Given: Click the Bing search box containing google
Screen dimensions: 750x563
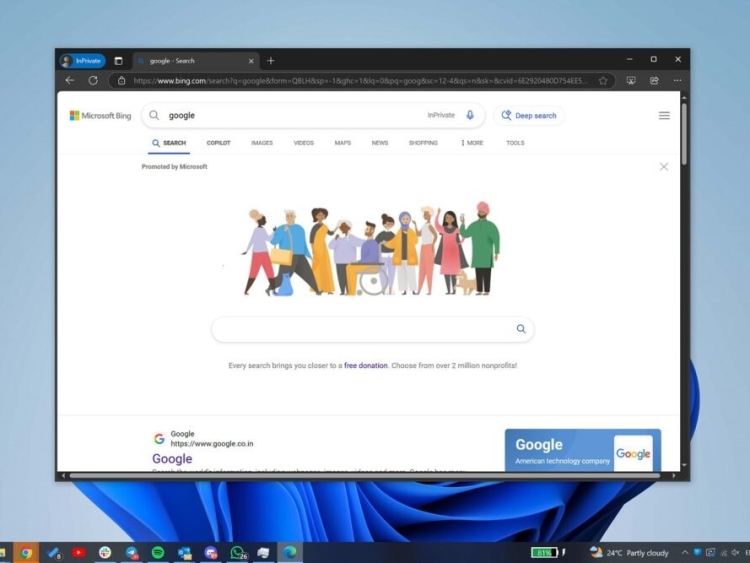Looking at the screenshot, I should click(x=290, y=116).
